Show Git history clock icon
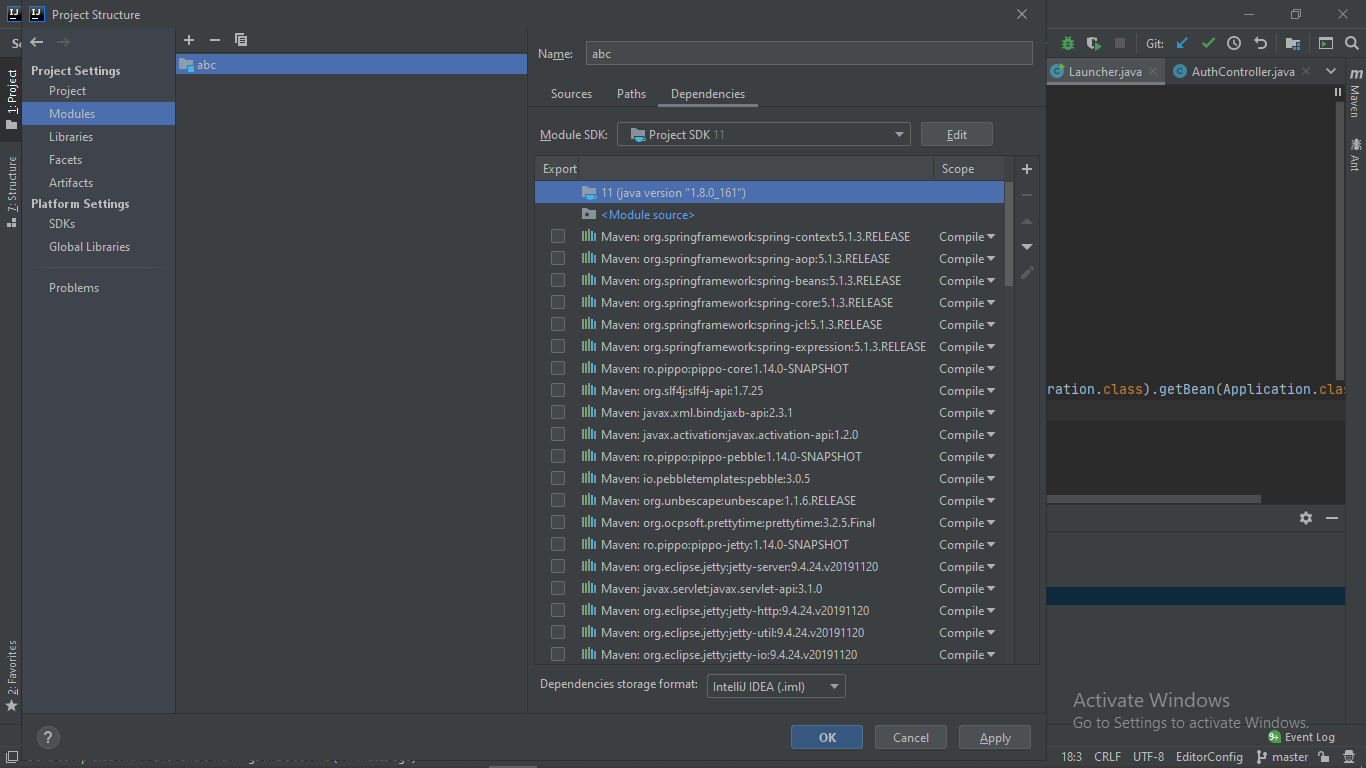The image size is (1366, 768). [1234, 43]
